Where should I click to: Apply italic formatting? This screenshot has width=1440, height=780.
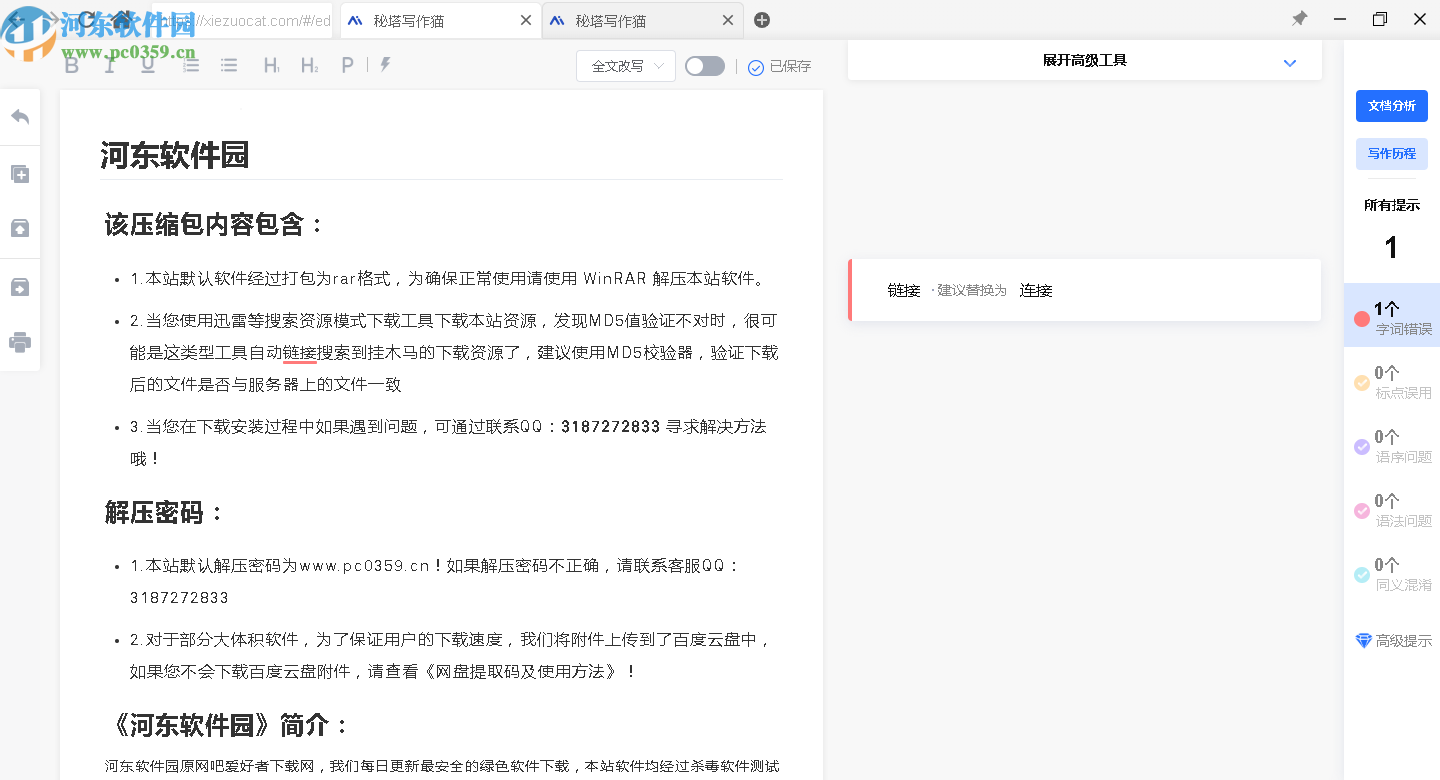tap(109, 65)
